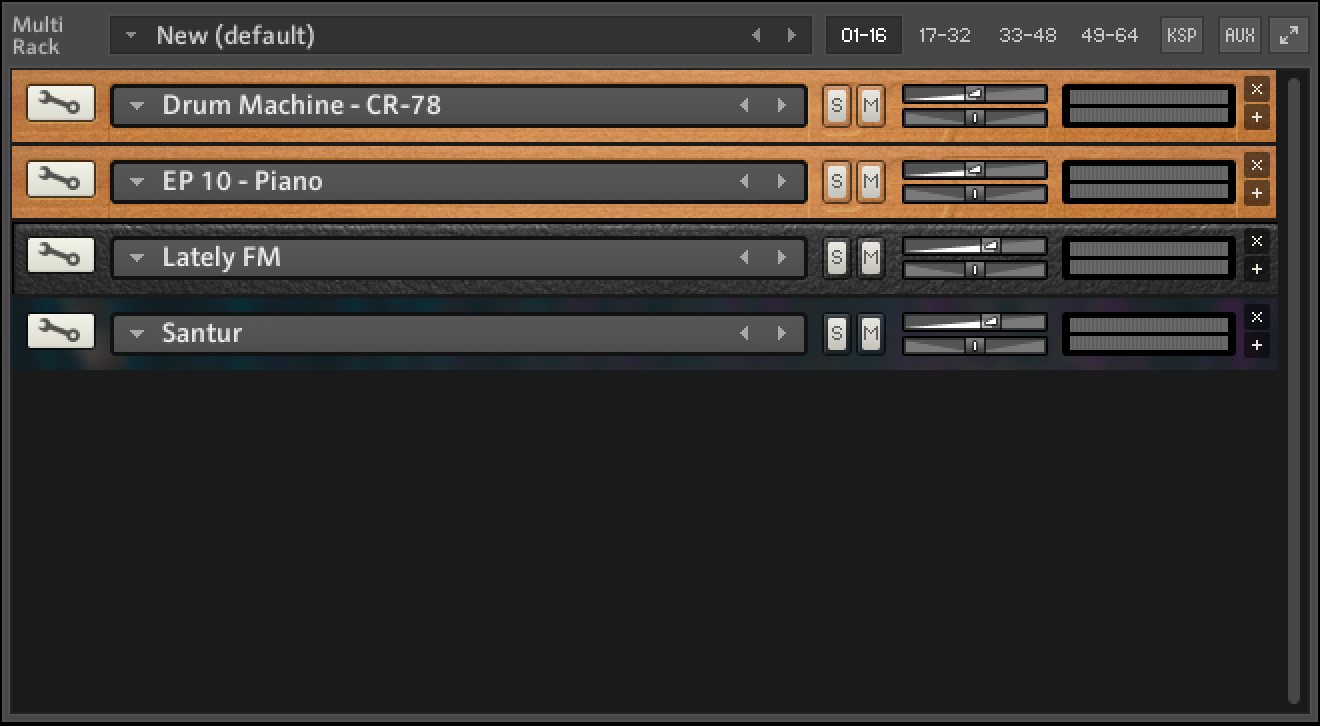Viewport: 1320px width, 726px height.
Task: Select the 49-64 bank tab
Action: pyautogui.click(x=1111, y=35)
